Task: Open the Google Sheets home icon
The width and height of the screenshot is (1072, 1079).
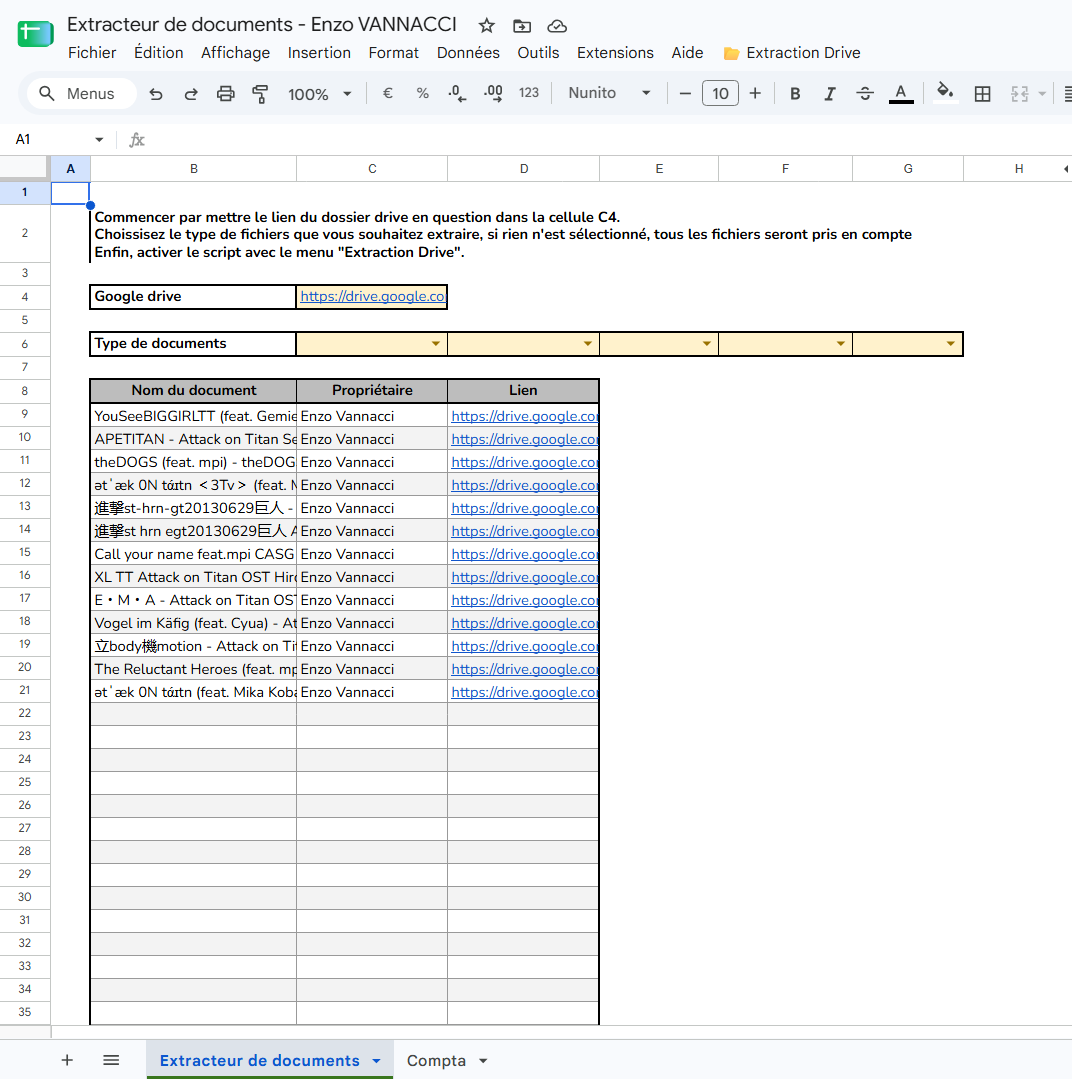Action: [x=35, y=34]
